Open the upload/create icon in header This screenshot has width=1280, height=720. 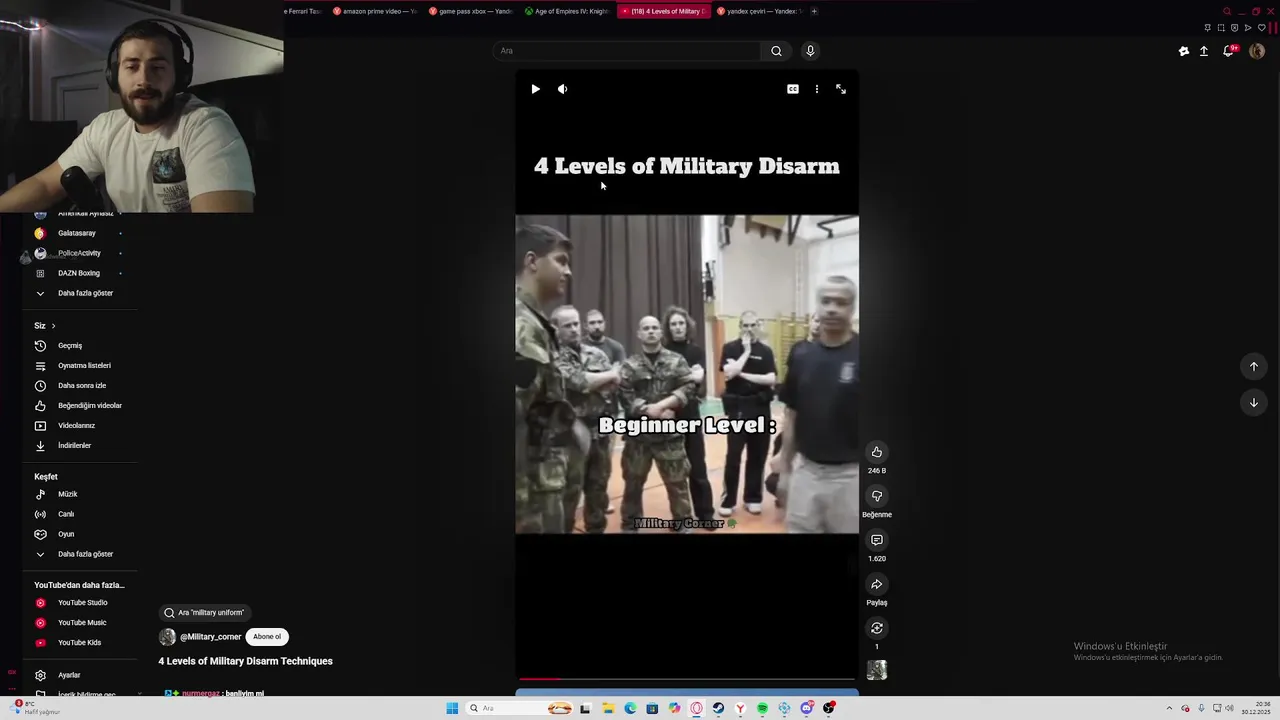coord(1204,51)
